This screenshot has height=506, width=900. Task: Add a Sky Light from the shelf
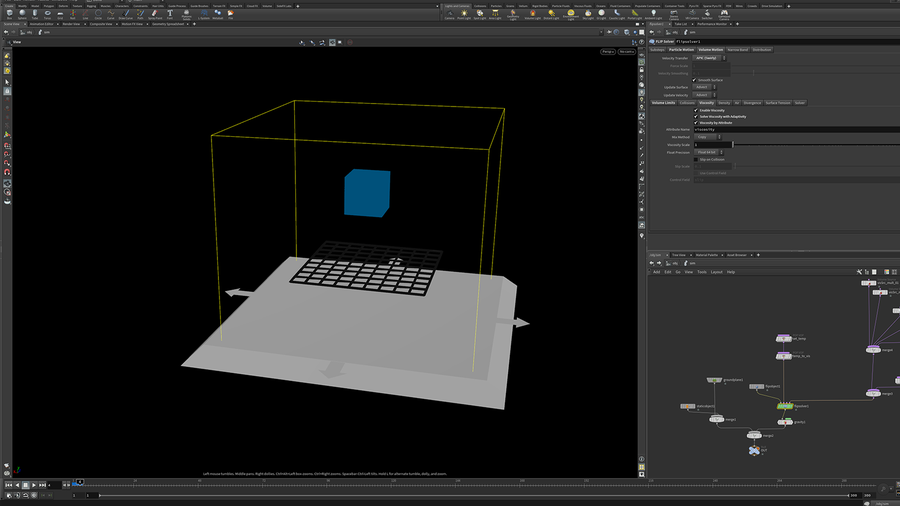tap(588, 14)
